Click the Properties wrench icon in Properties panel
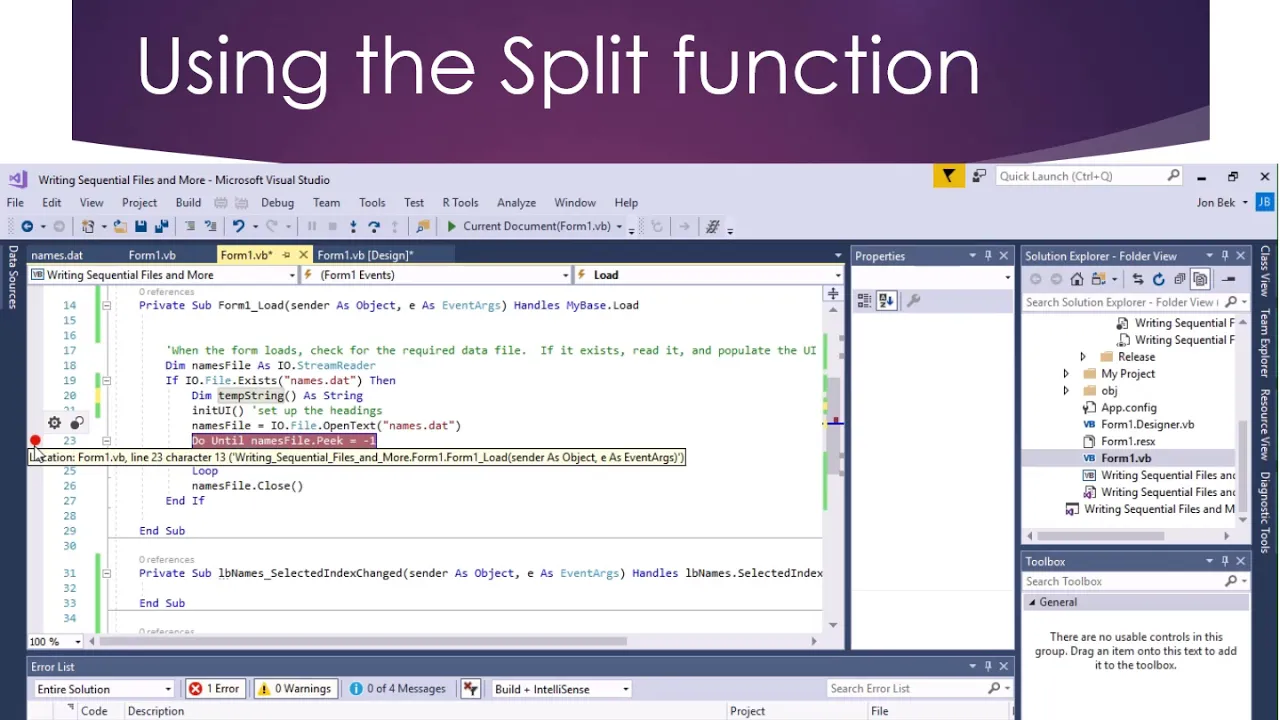This screenshot has width=1280, height=720. tap(913, 300)
